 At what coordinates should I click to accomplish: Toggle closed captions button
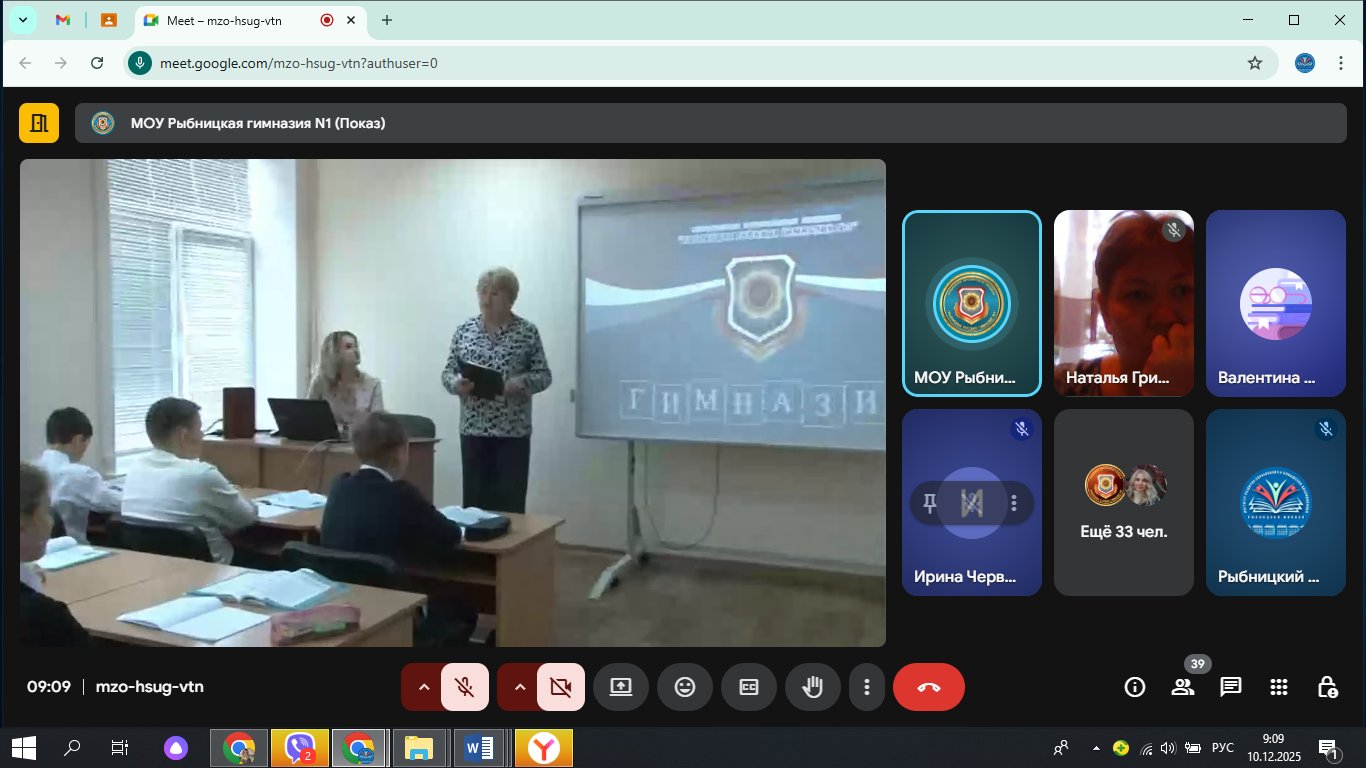pyautogui.click(x=749, y=687)
